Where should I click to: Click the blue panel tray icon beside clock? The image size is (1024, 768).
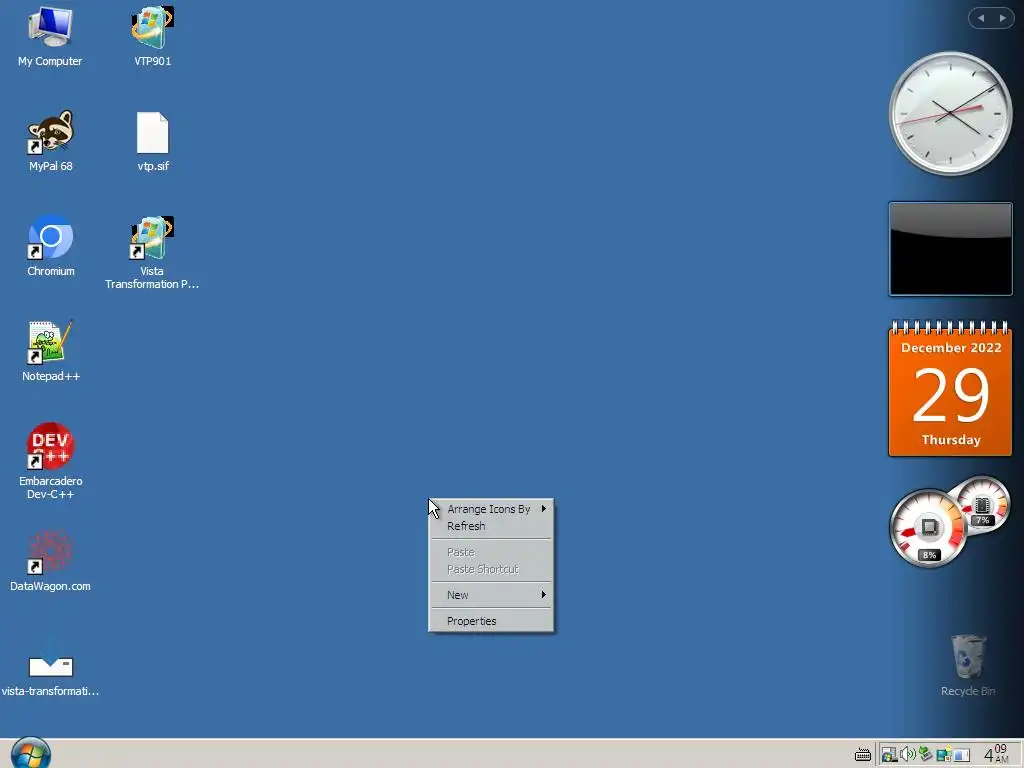(961, 755)
